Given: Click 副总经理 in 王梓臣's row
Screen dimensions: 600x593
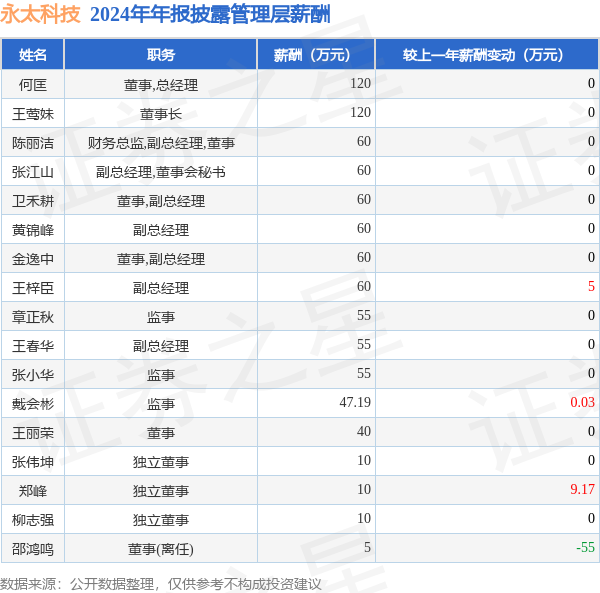Looking at the screenshot, I should (x=161, y=288).
